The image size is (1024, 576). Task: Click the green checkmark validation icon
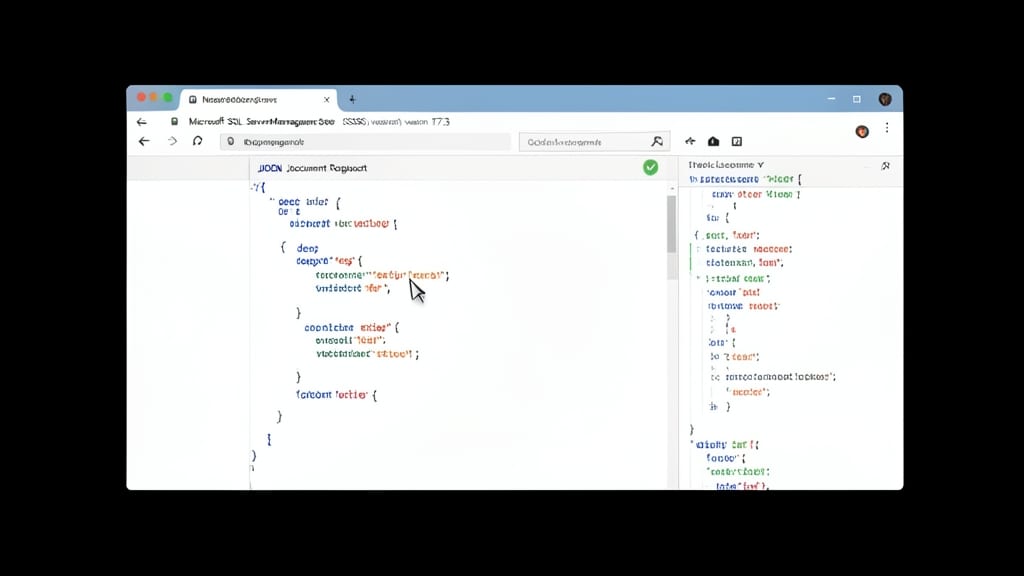pos(650,167)
